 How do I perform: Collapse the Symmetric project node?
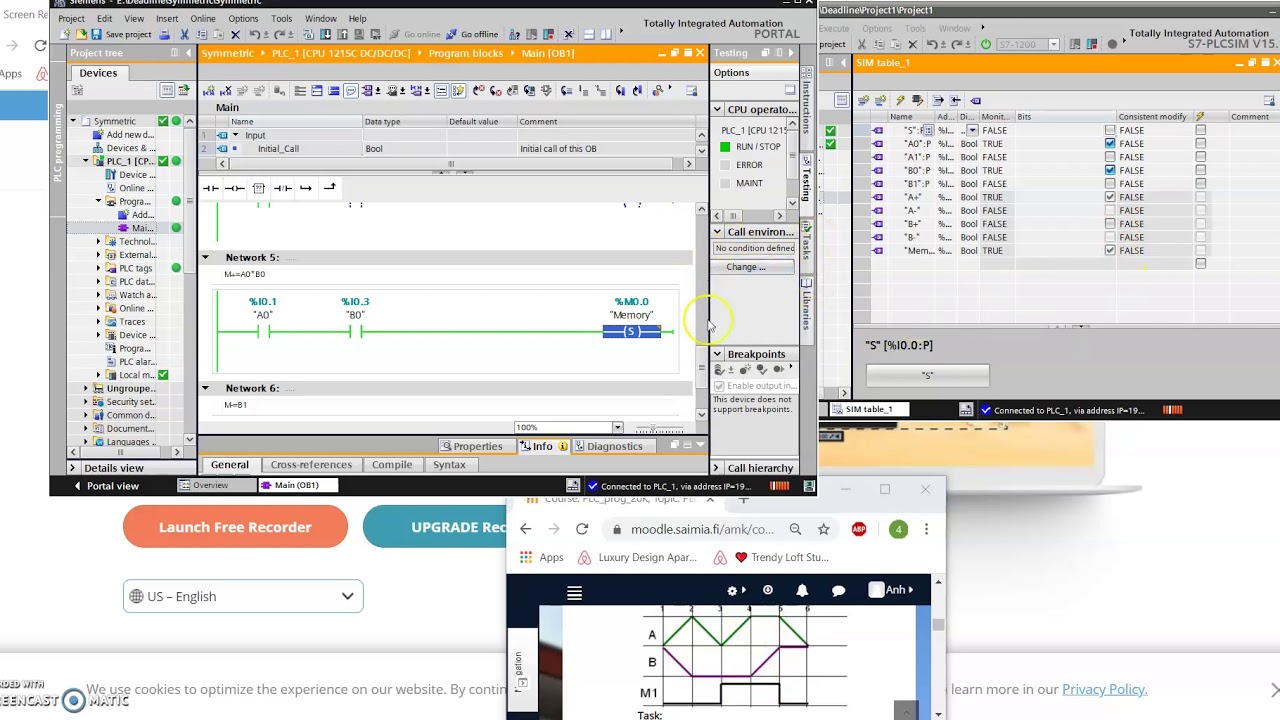(x=73, y=121)
